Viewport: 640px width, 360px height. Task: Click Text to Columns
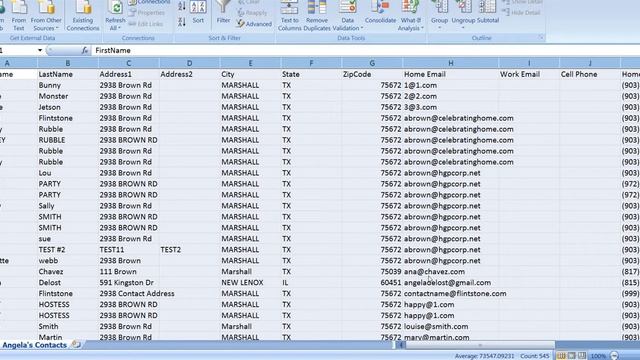tap(289, 16)
